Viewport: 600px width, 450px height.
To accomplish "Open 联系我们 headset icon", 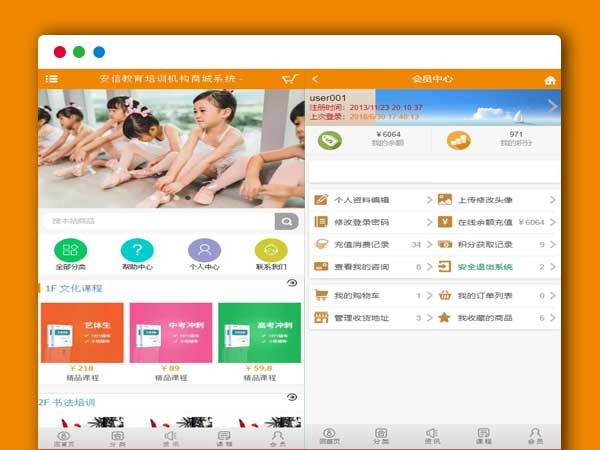I will [270, 250].
